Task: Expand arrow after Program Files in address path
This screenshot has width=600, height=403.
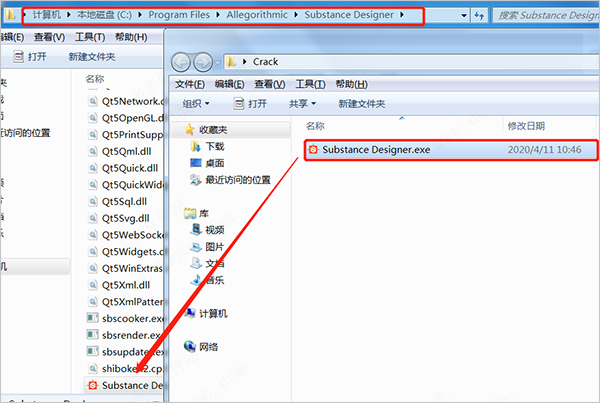Action: click(218, 15)
